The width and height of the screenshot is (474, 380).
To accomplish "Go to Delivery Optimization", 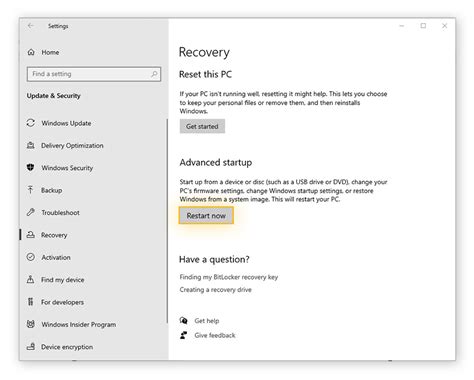I will (72, 146).
